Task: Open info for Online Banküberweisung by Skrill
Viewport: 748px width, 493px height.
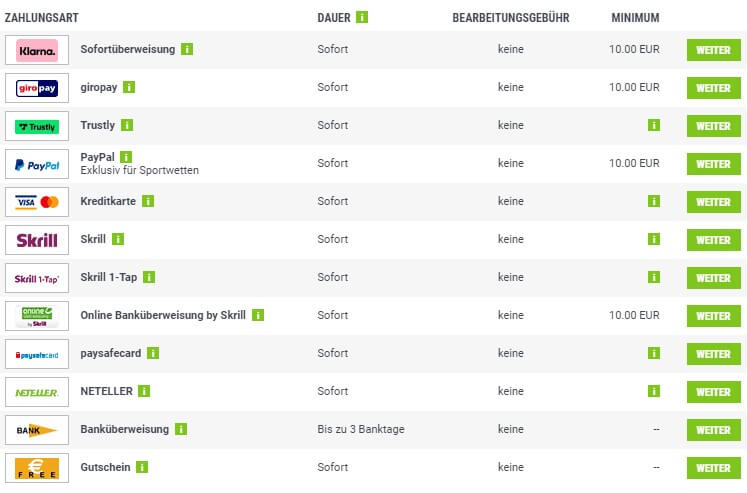Action: (x=258, y=315)
